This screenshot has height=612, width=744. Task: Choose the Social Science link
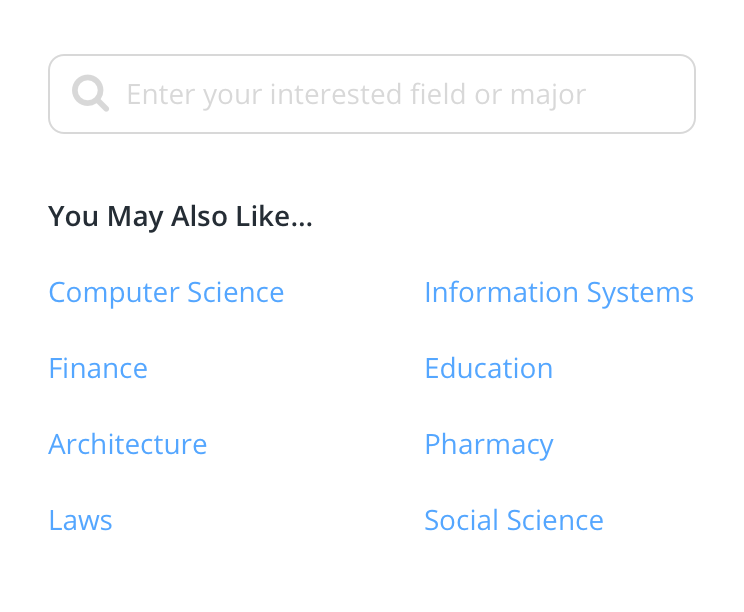coord(514,521)
